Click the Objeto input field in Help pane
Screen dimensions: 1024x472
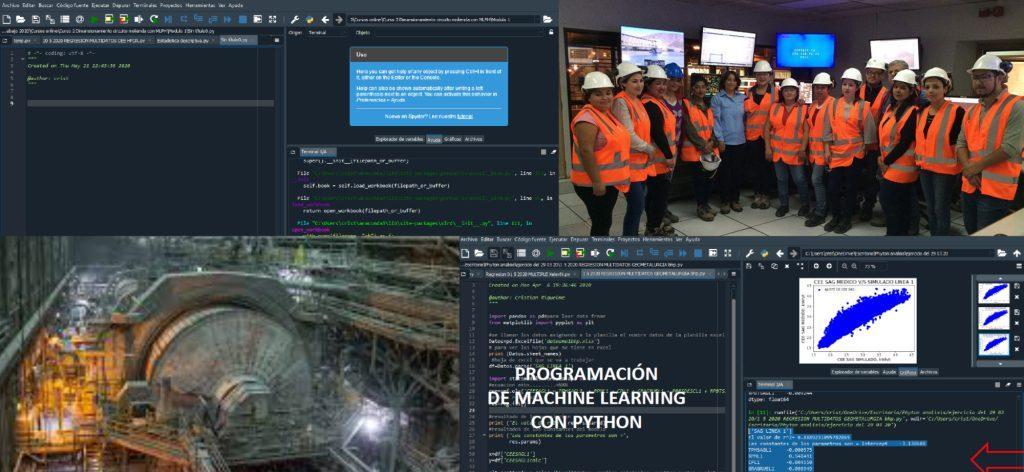coord(459,32)
